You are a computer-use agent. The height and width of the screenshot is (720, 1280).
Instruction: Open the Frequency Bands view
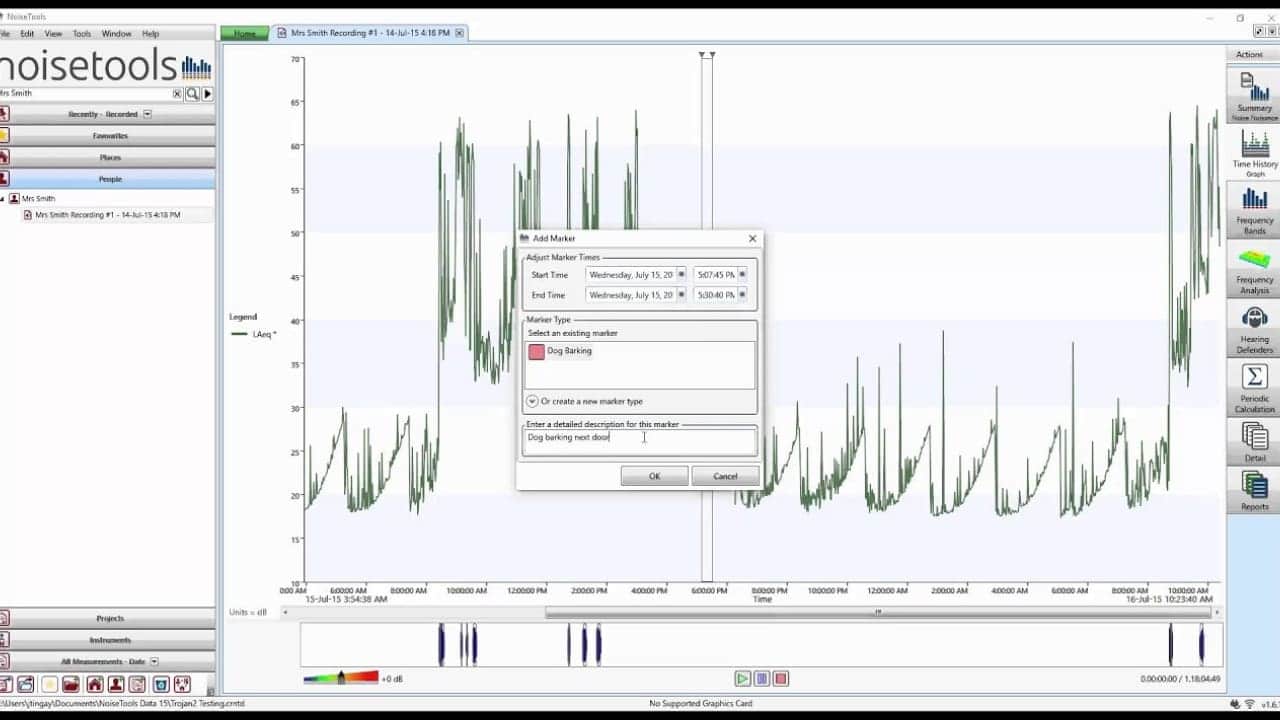coord(1254,210)
